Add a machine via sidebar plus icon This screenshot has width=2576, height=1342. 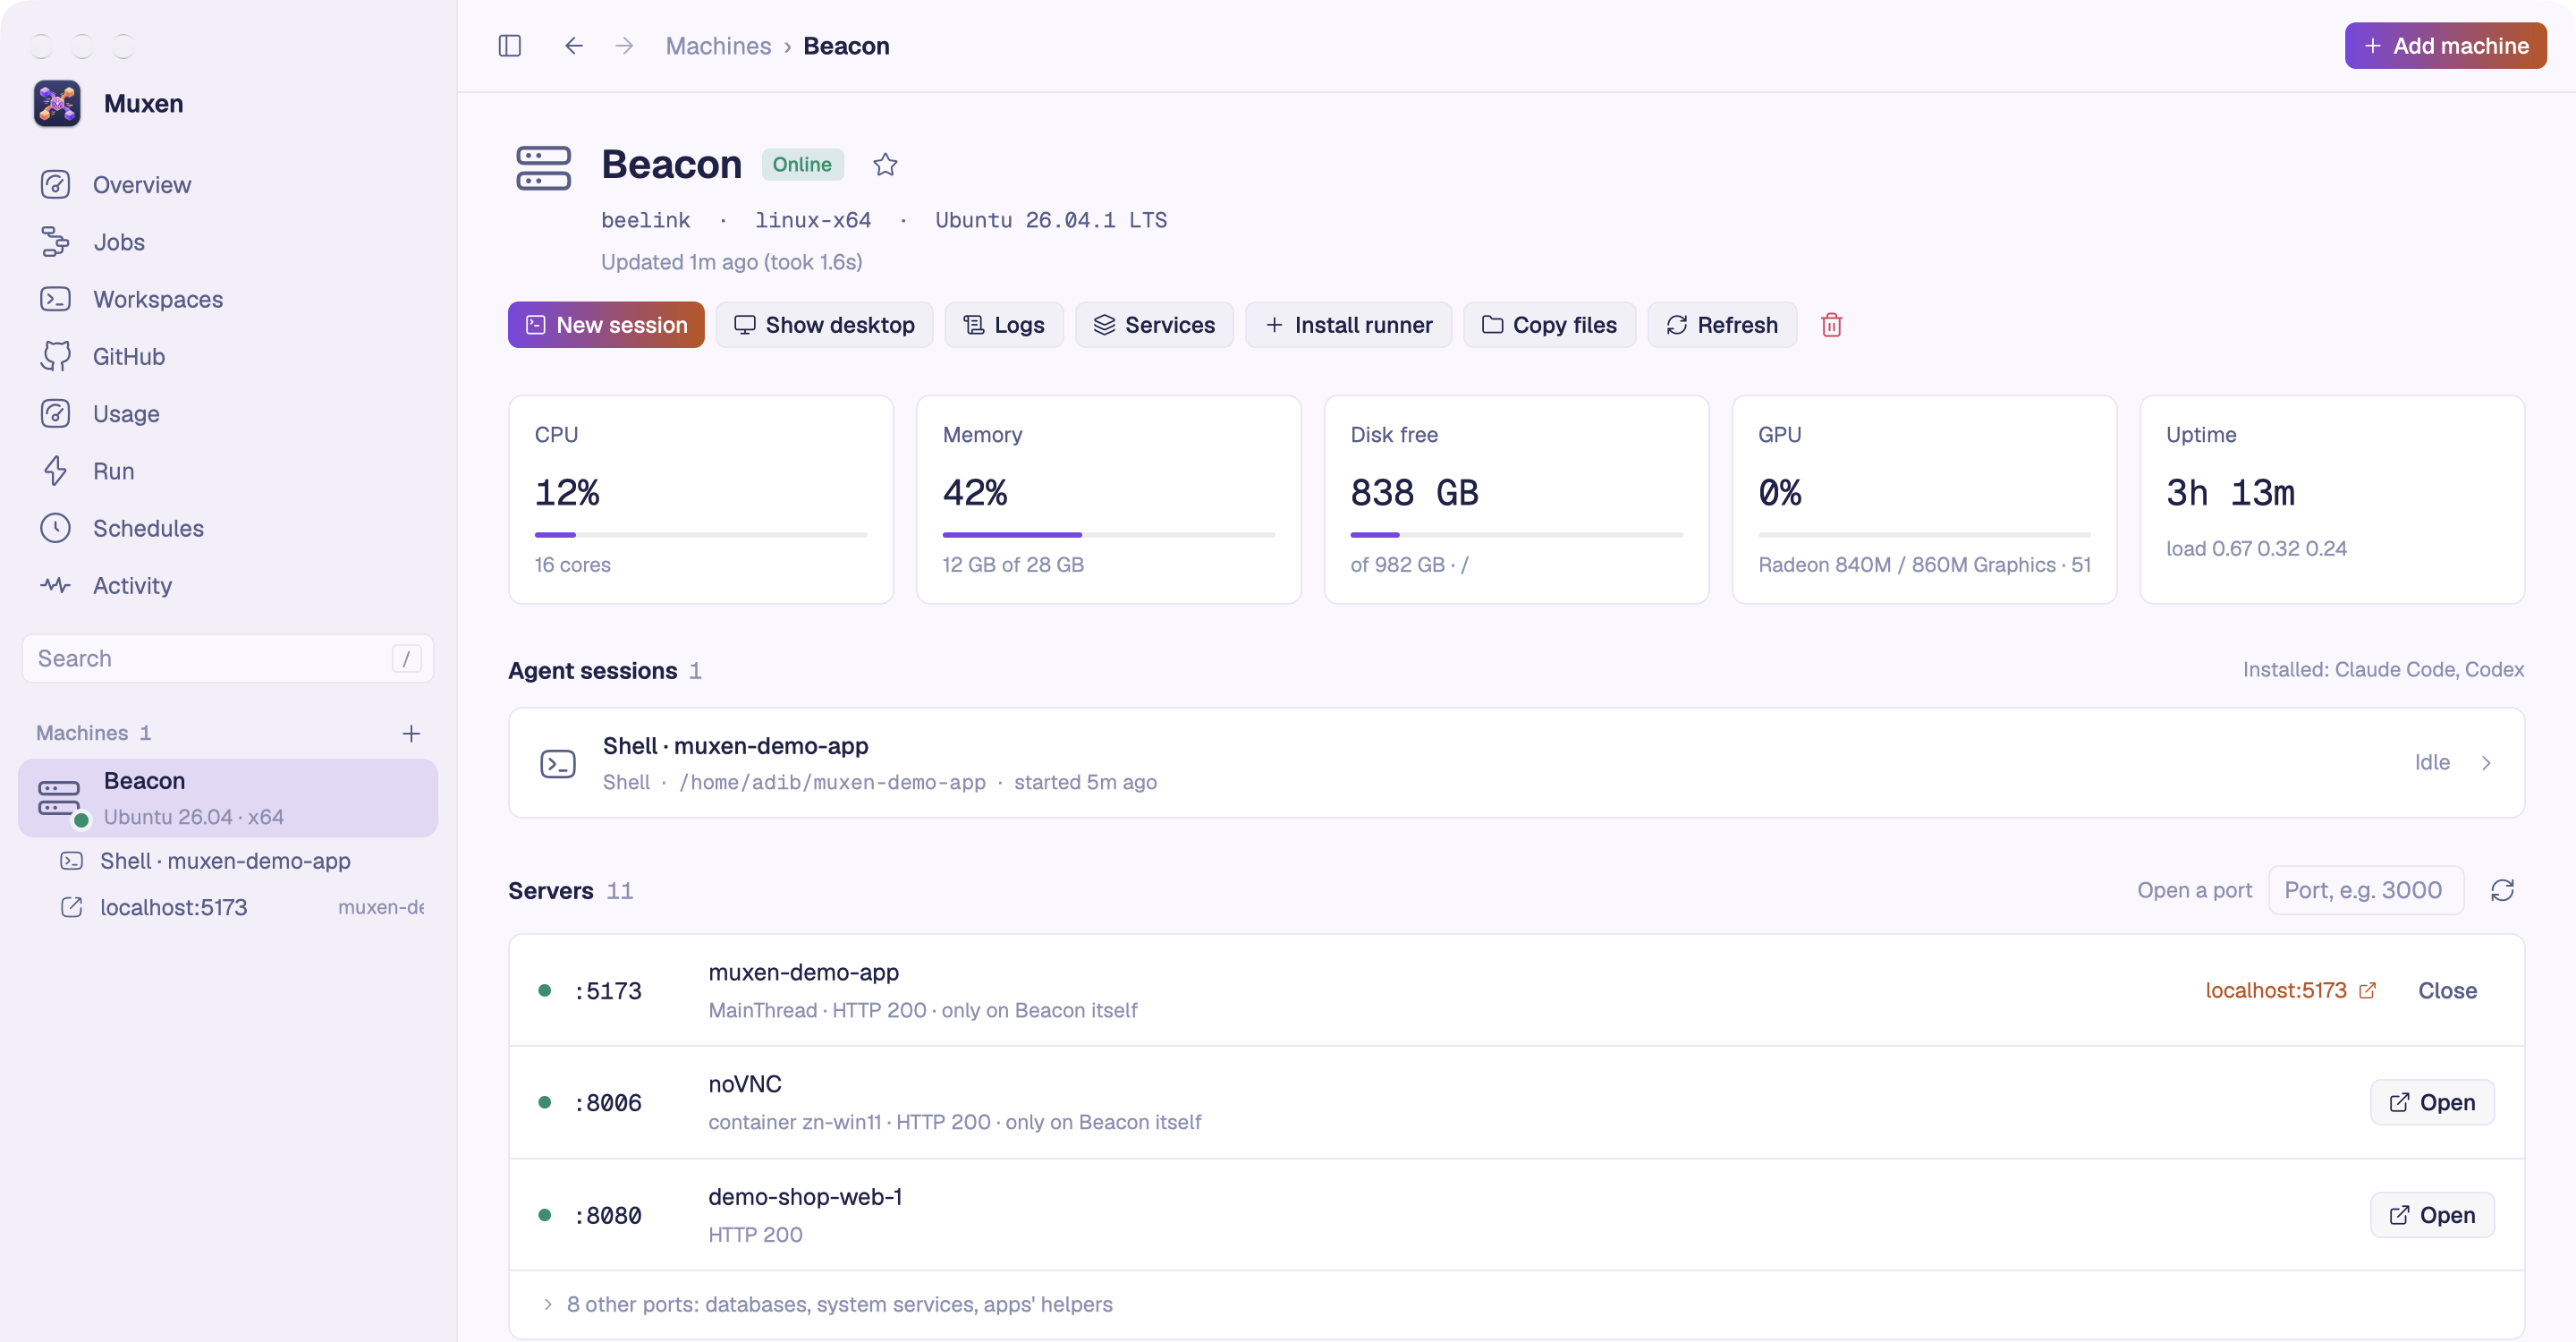(411, 733)
